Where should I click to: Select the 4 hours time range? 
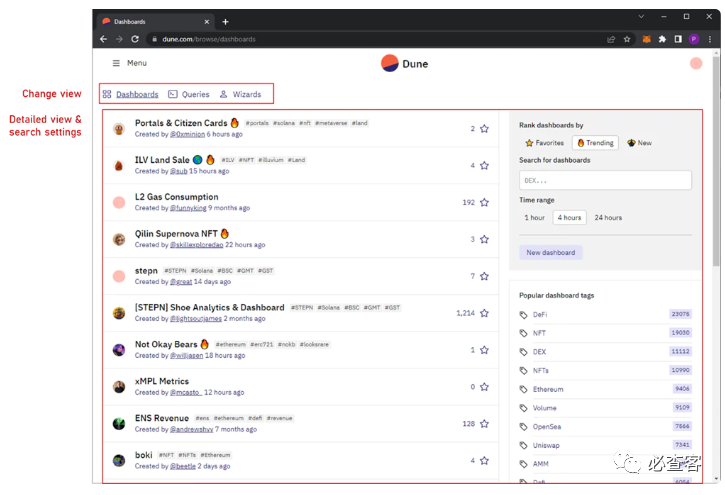click(570, 218)
